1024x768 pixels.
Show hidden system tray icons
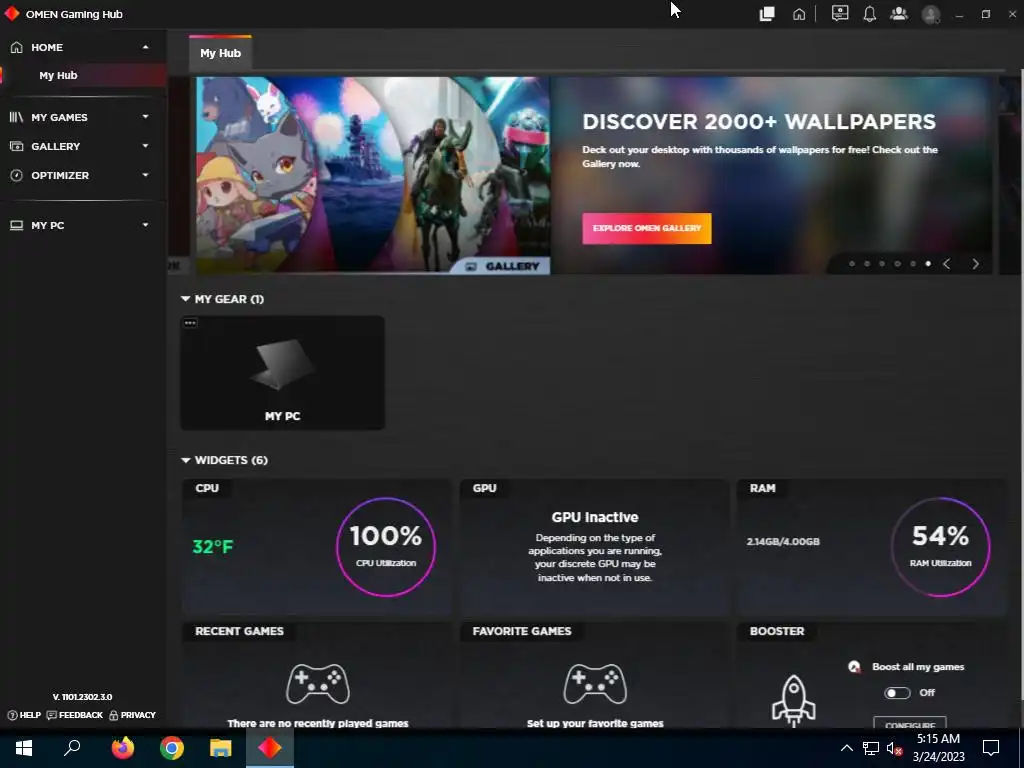846,748
